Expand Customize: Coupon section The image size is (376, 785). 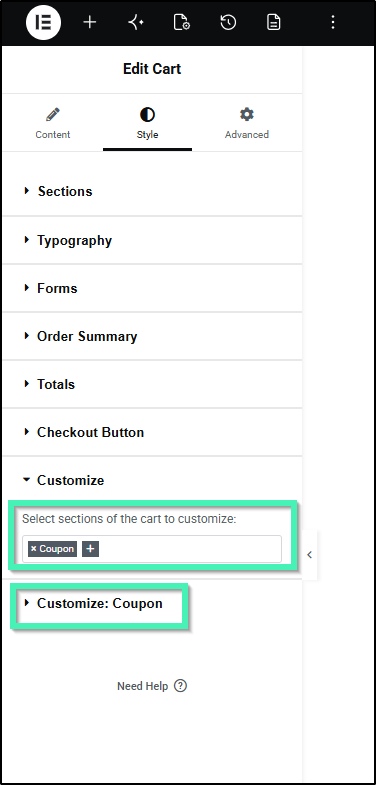coord(100,603)
